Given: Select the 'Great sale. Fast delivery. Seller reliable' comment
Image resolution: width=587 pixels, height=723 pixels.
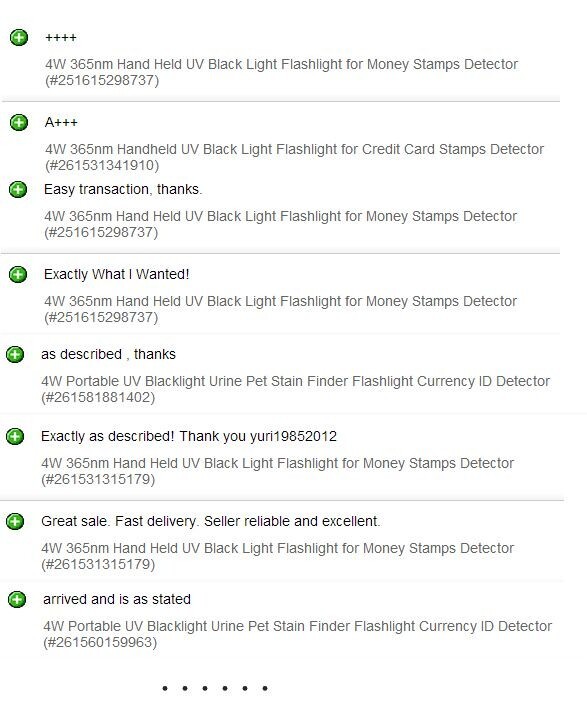Looking at the screenshot, I should click(211, 522).
